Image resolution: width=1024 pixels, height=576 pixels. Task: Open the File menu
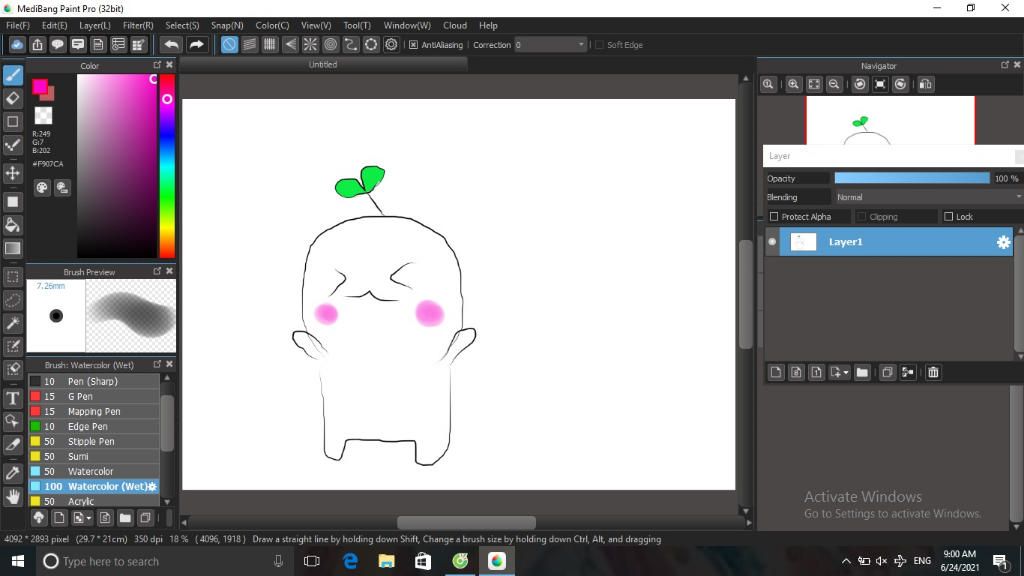click(x=18, y=25)
